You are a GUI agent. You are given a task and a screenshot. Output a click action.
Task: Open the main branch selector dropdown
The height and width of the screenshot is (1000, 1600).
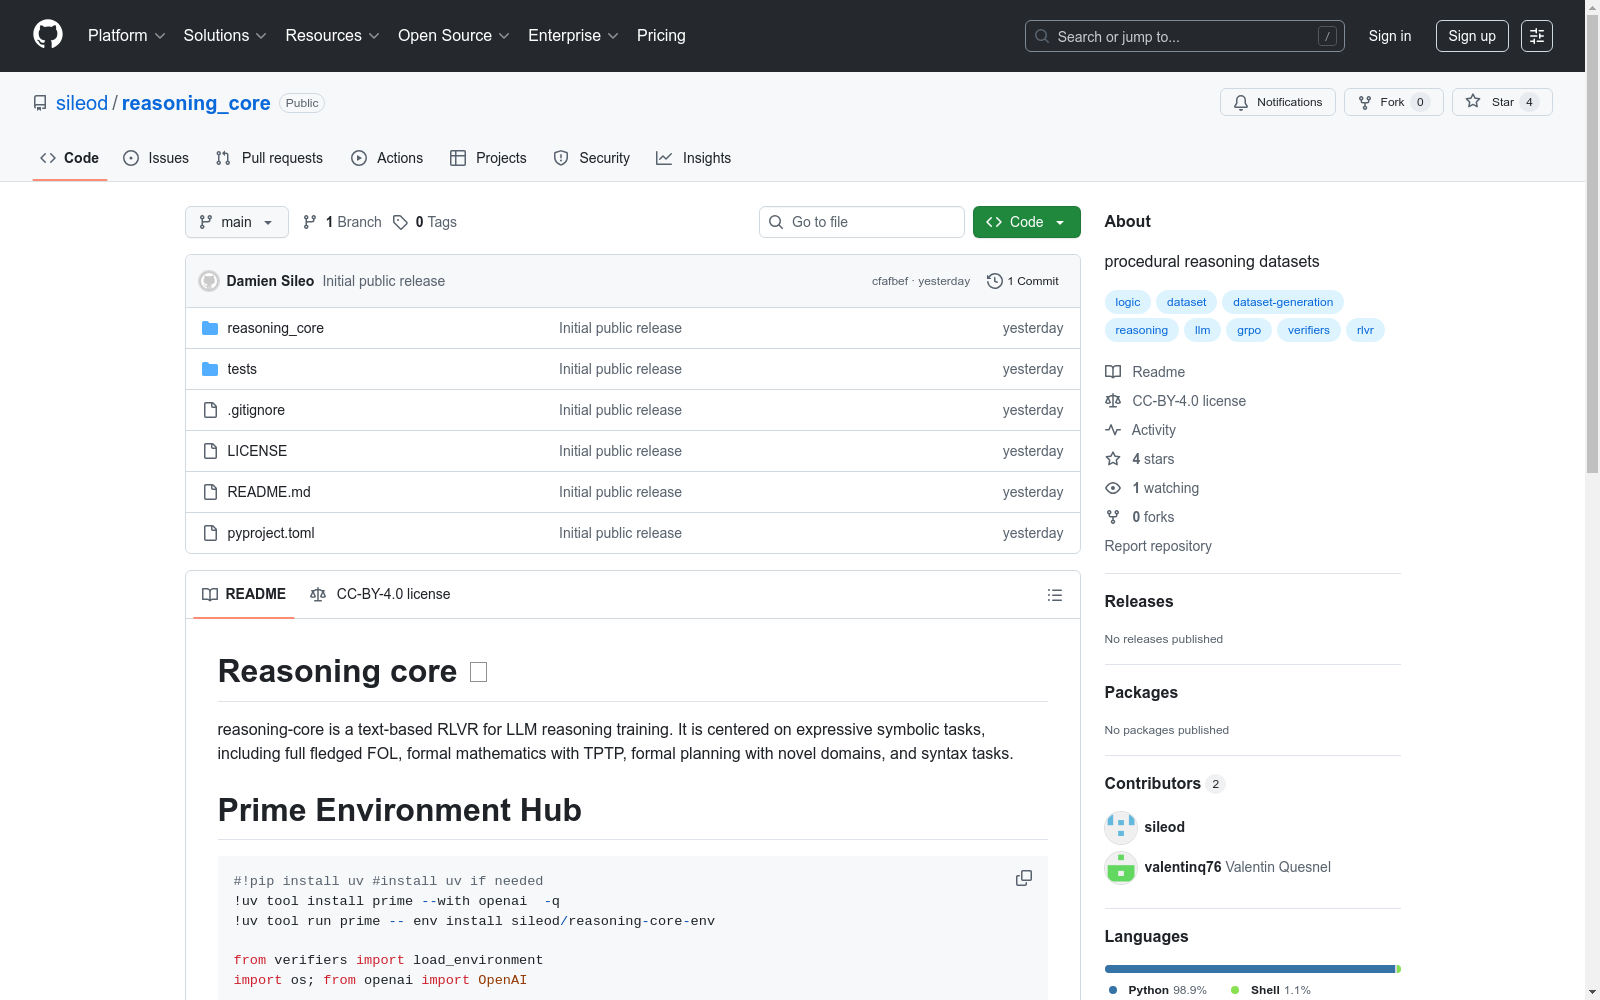coord(237,222)
